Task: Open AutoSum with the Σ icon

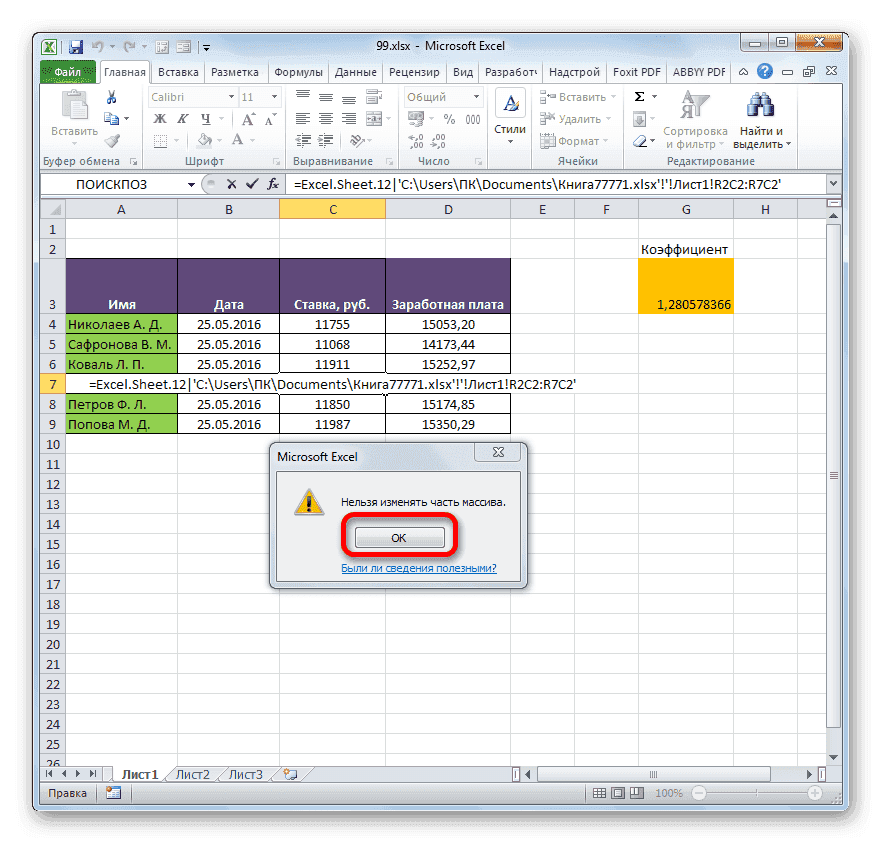Action: click(638, 95)
